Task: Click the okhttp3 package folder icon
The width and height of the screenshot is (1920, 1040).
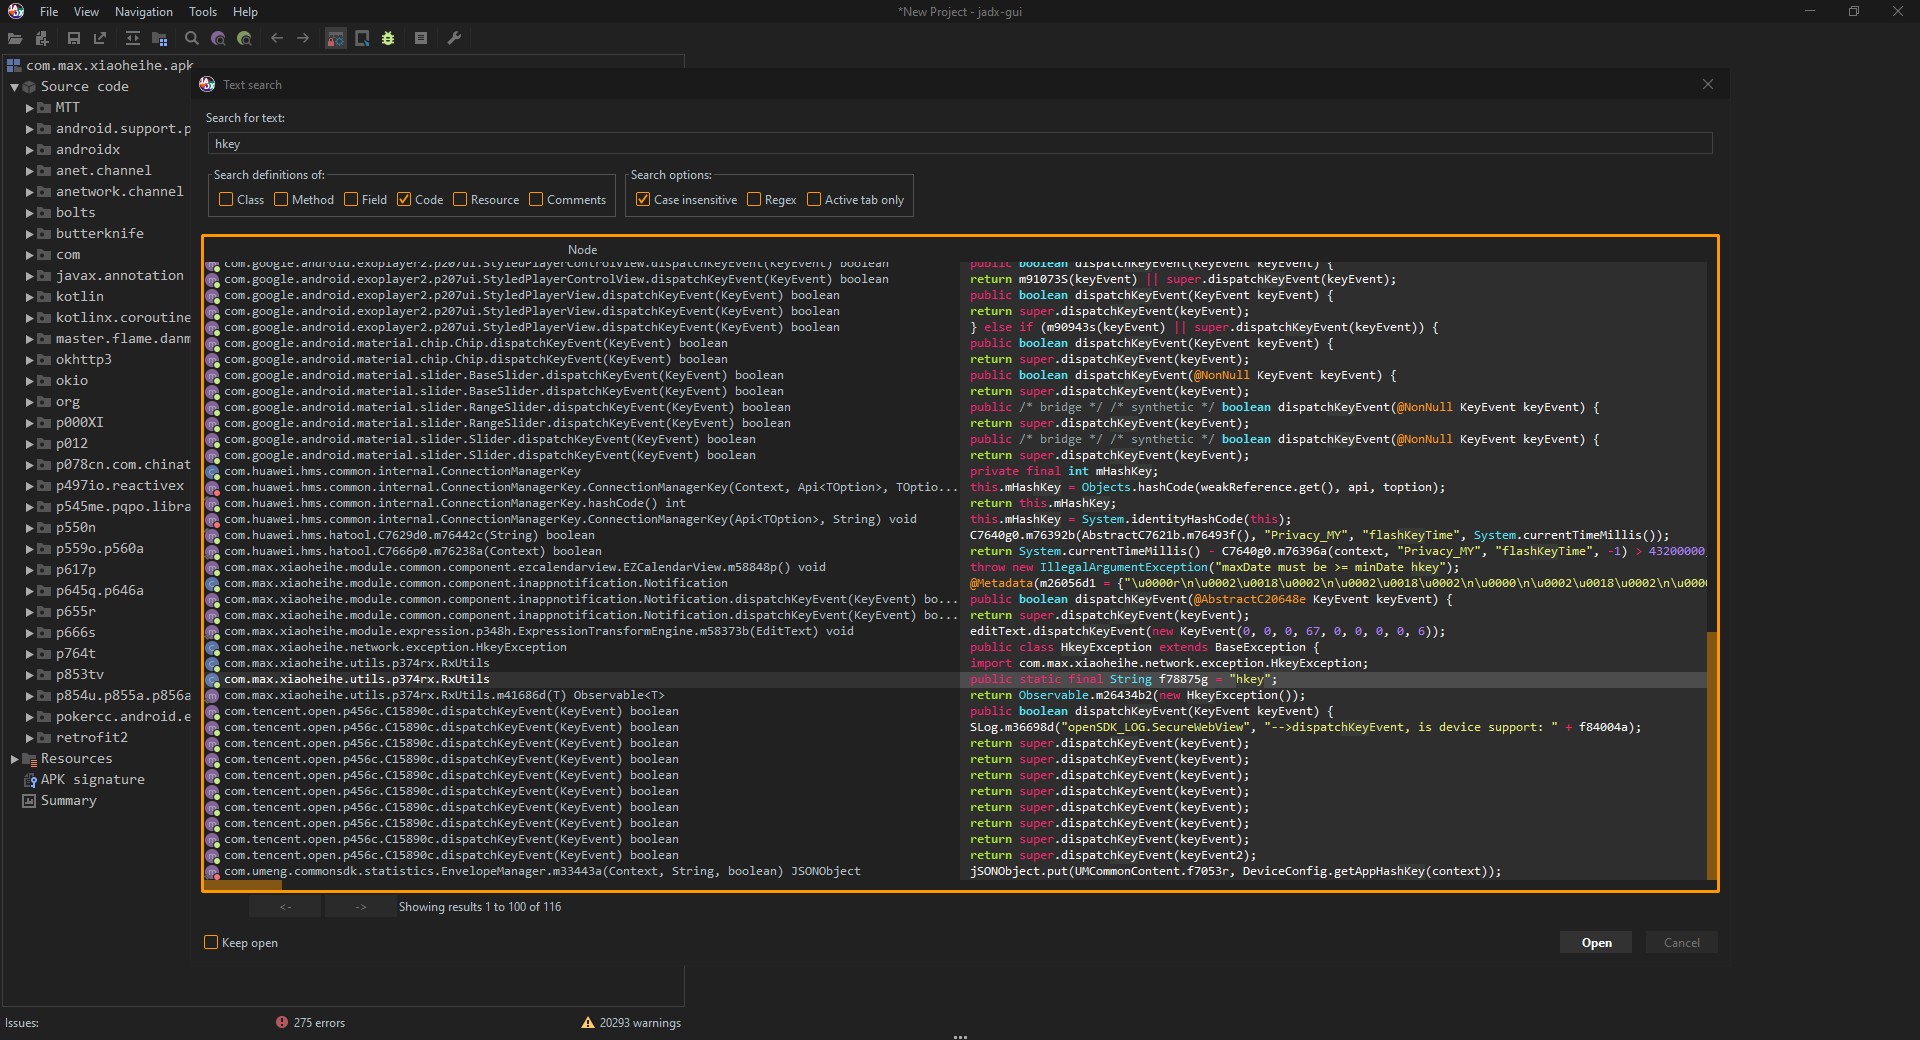Action: click(44, 359)
